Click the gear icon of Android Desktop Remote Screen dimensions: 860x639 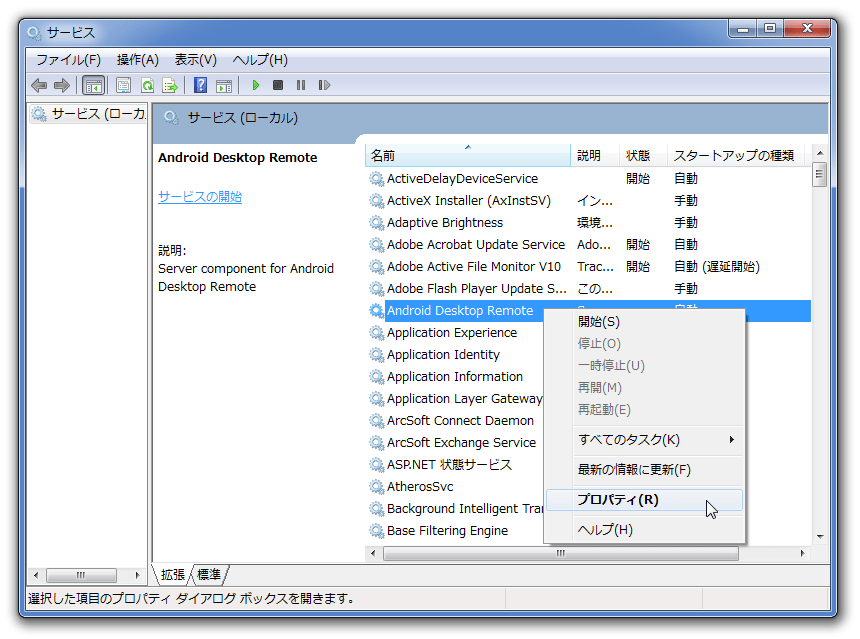376,310
